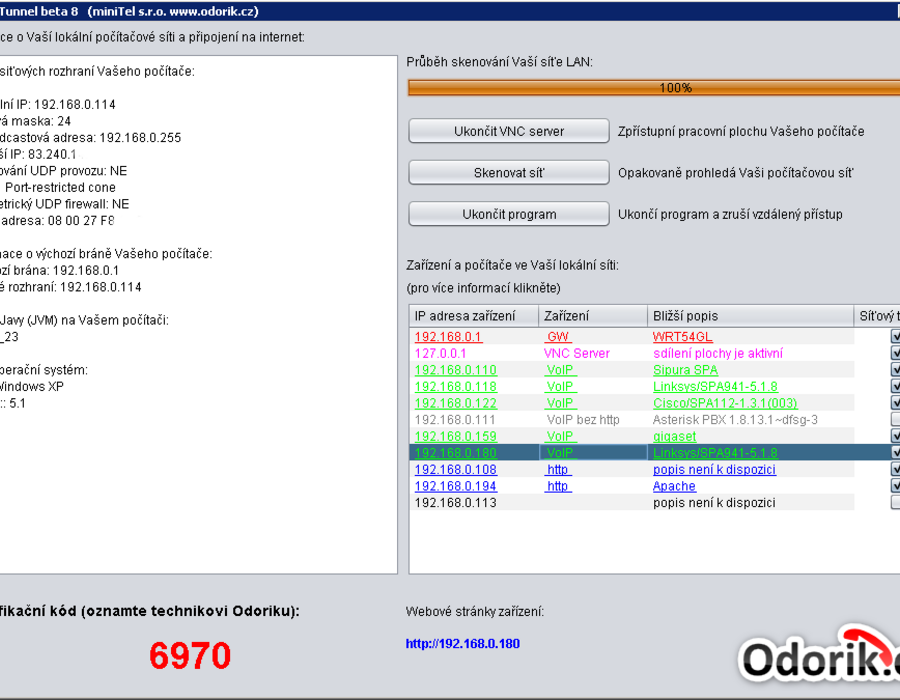900x700 pixels.
Task: Toggle checkbox for 127.0.0.1 VNC Server row
Action: tap(895, 353)
